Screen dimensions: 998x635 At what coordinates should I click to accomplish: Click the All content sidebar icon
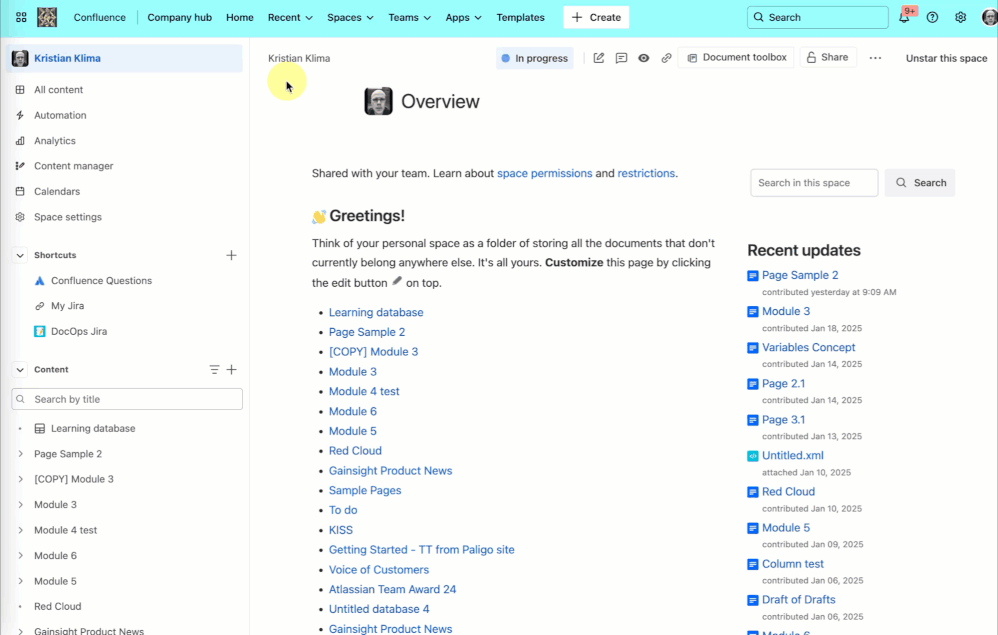point(20,90)
